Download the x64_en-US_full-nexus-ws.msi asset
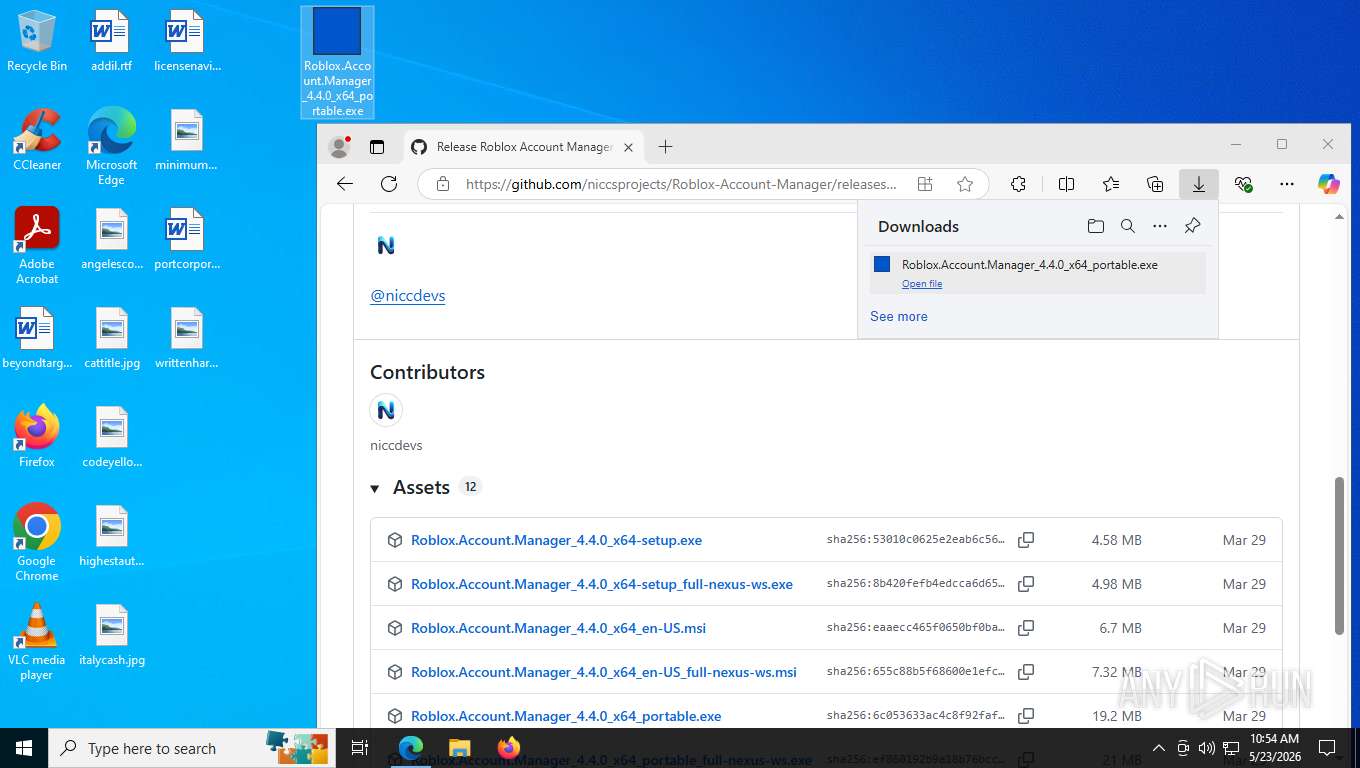Viewport: 1360px width, 768px height. (604, 672)
